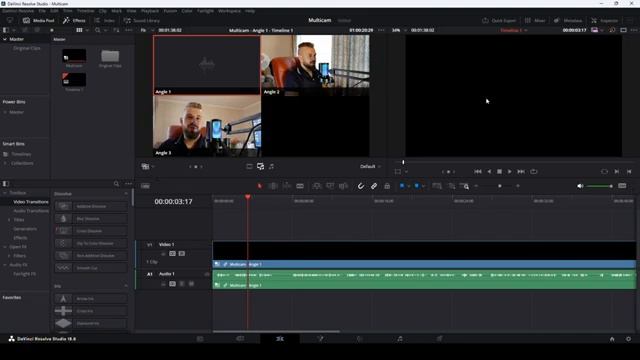Click the Overwrite Clip edit icon
This screenshot has height=360, width=640.
click(330, 186)
